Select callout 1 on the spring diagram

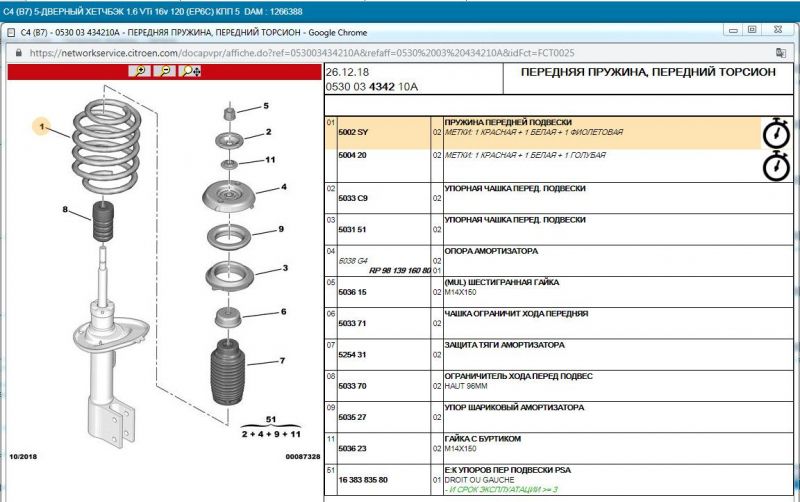[43, 127]
